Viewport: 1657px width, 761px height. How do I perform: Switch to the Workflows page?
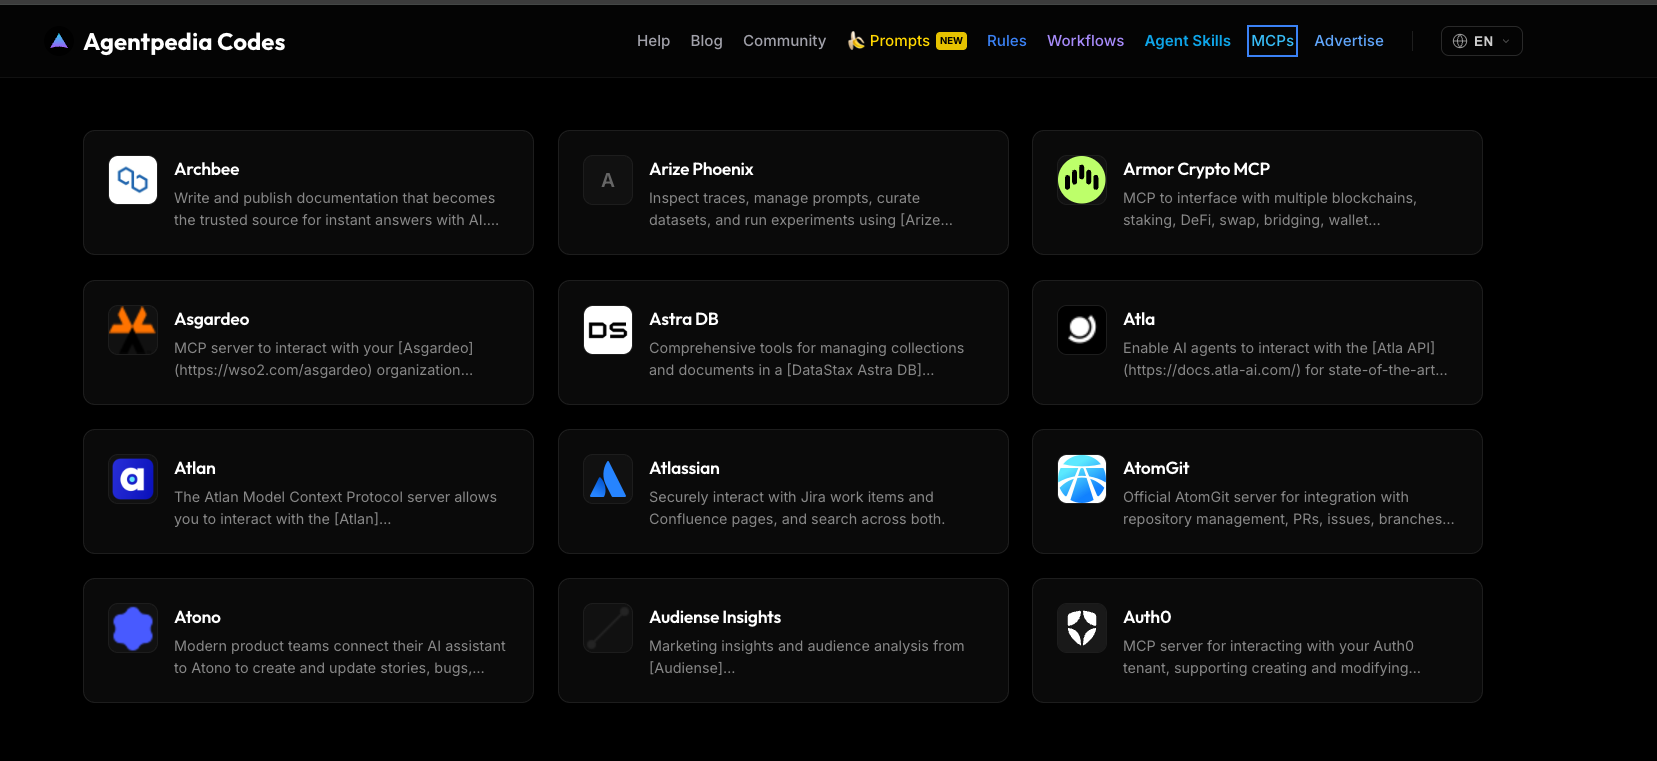[1085, 41]
